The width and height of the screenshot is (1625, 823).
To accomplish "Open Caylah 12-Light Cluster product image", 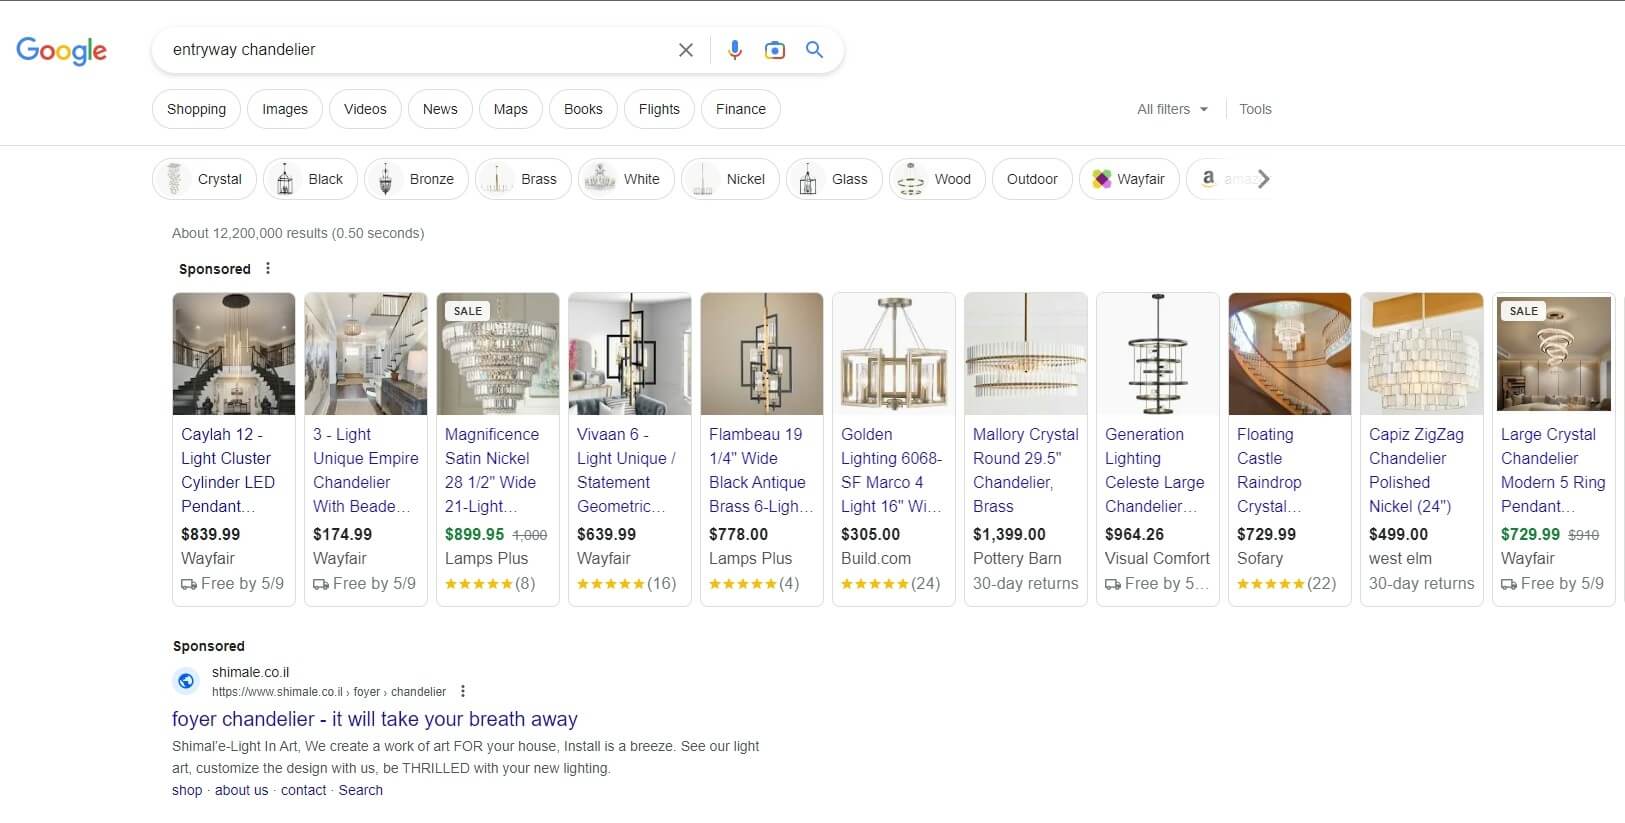I will pos(234,354).
